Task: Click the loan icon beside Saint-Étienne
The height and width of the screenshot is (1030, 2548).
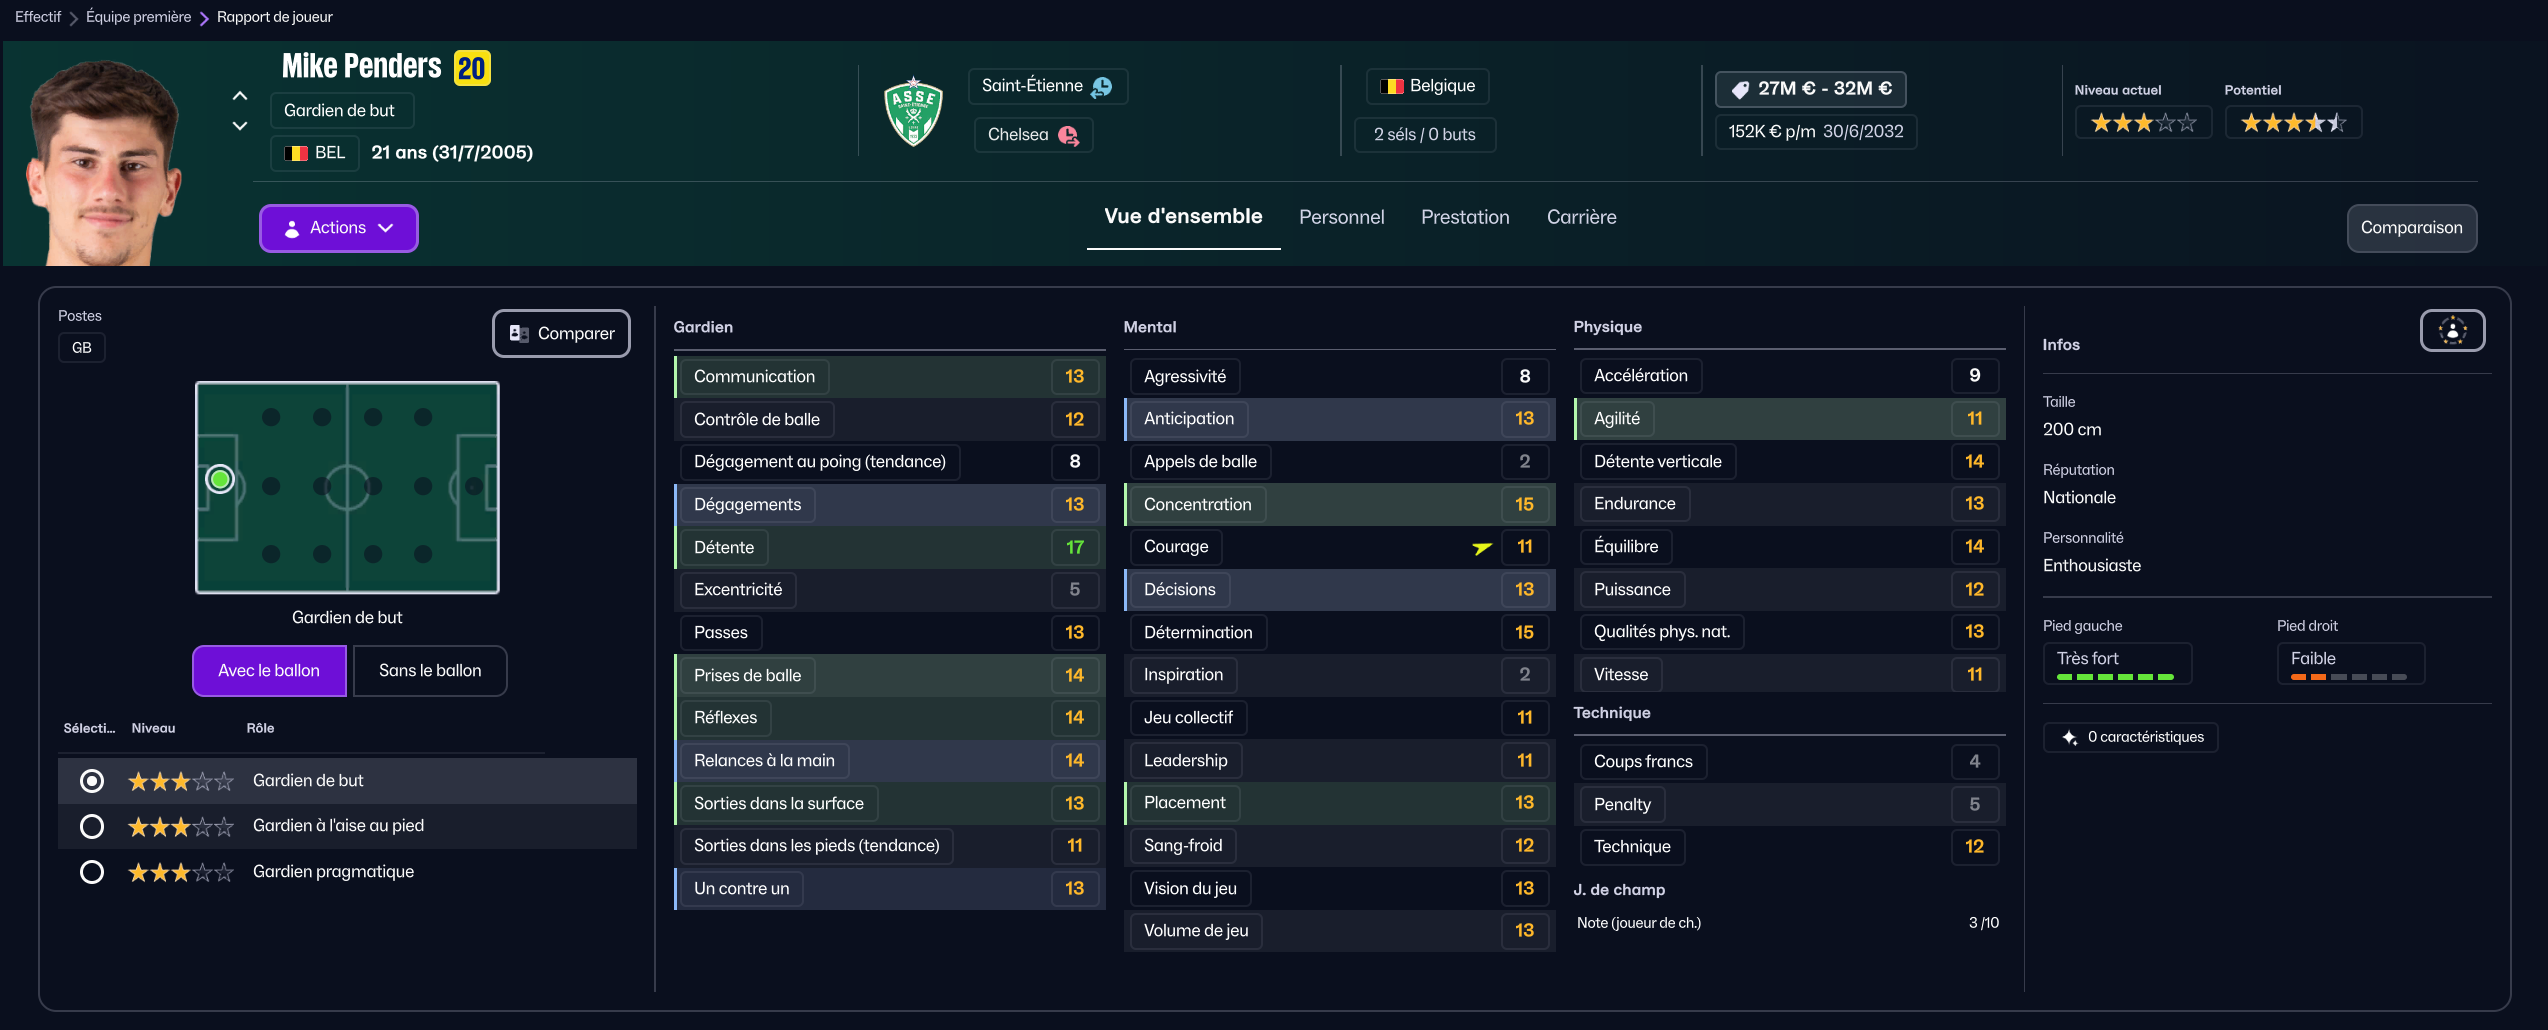Action: coord(1102,87)
